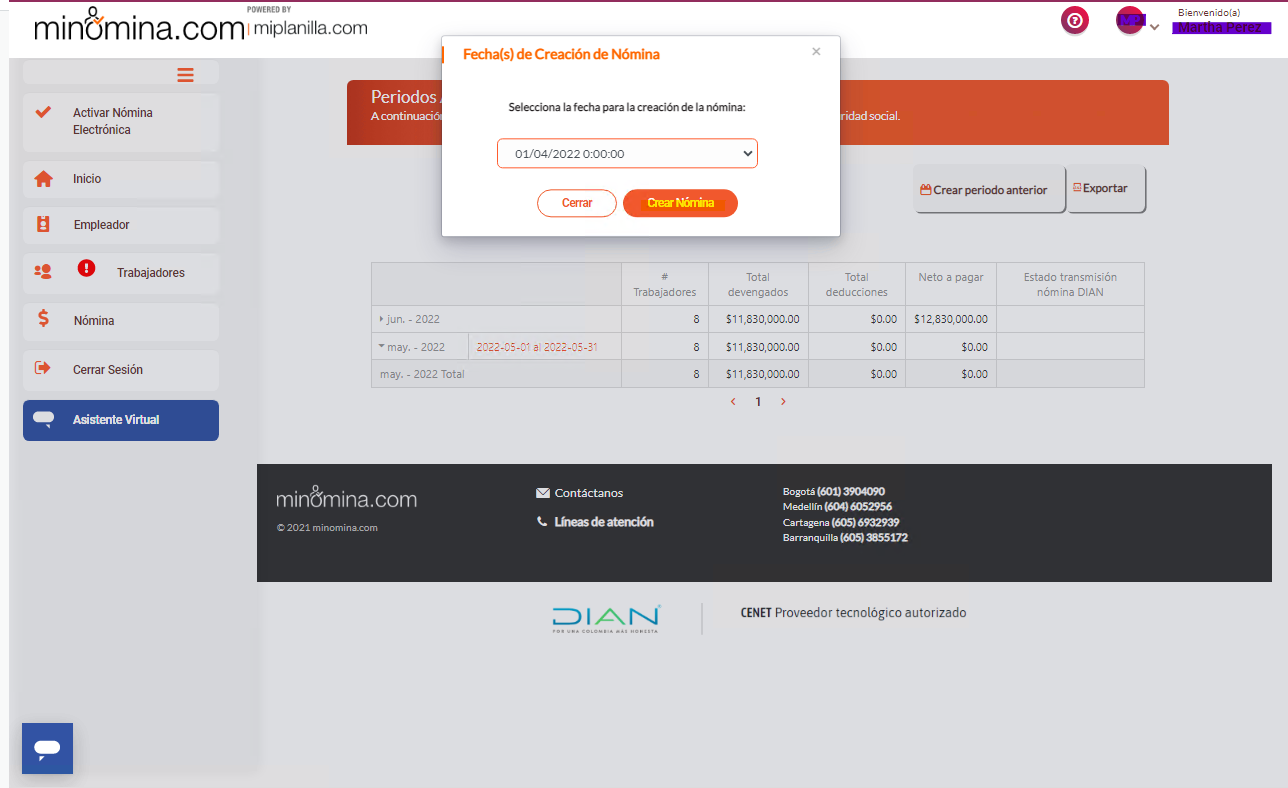Open Empleador section in sidebar
Screen dimensions: 1288x788
(121, 225)
